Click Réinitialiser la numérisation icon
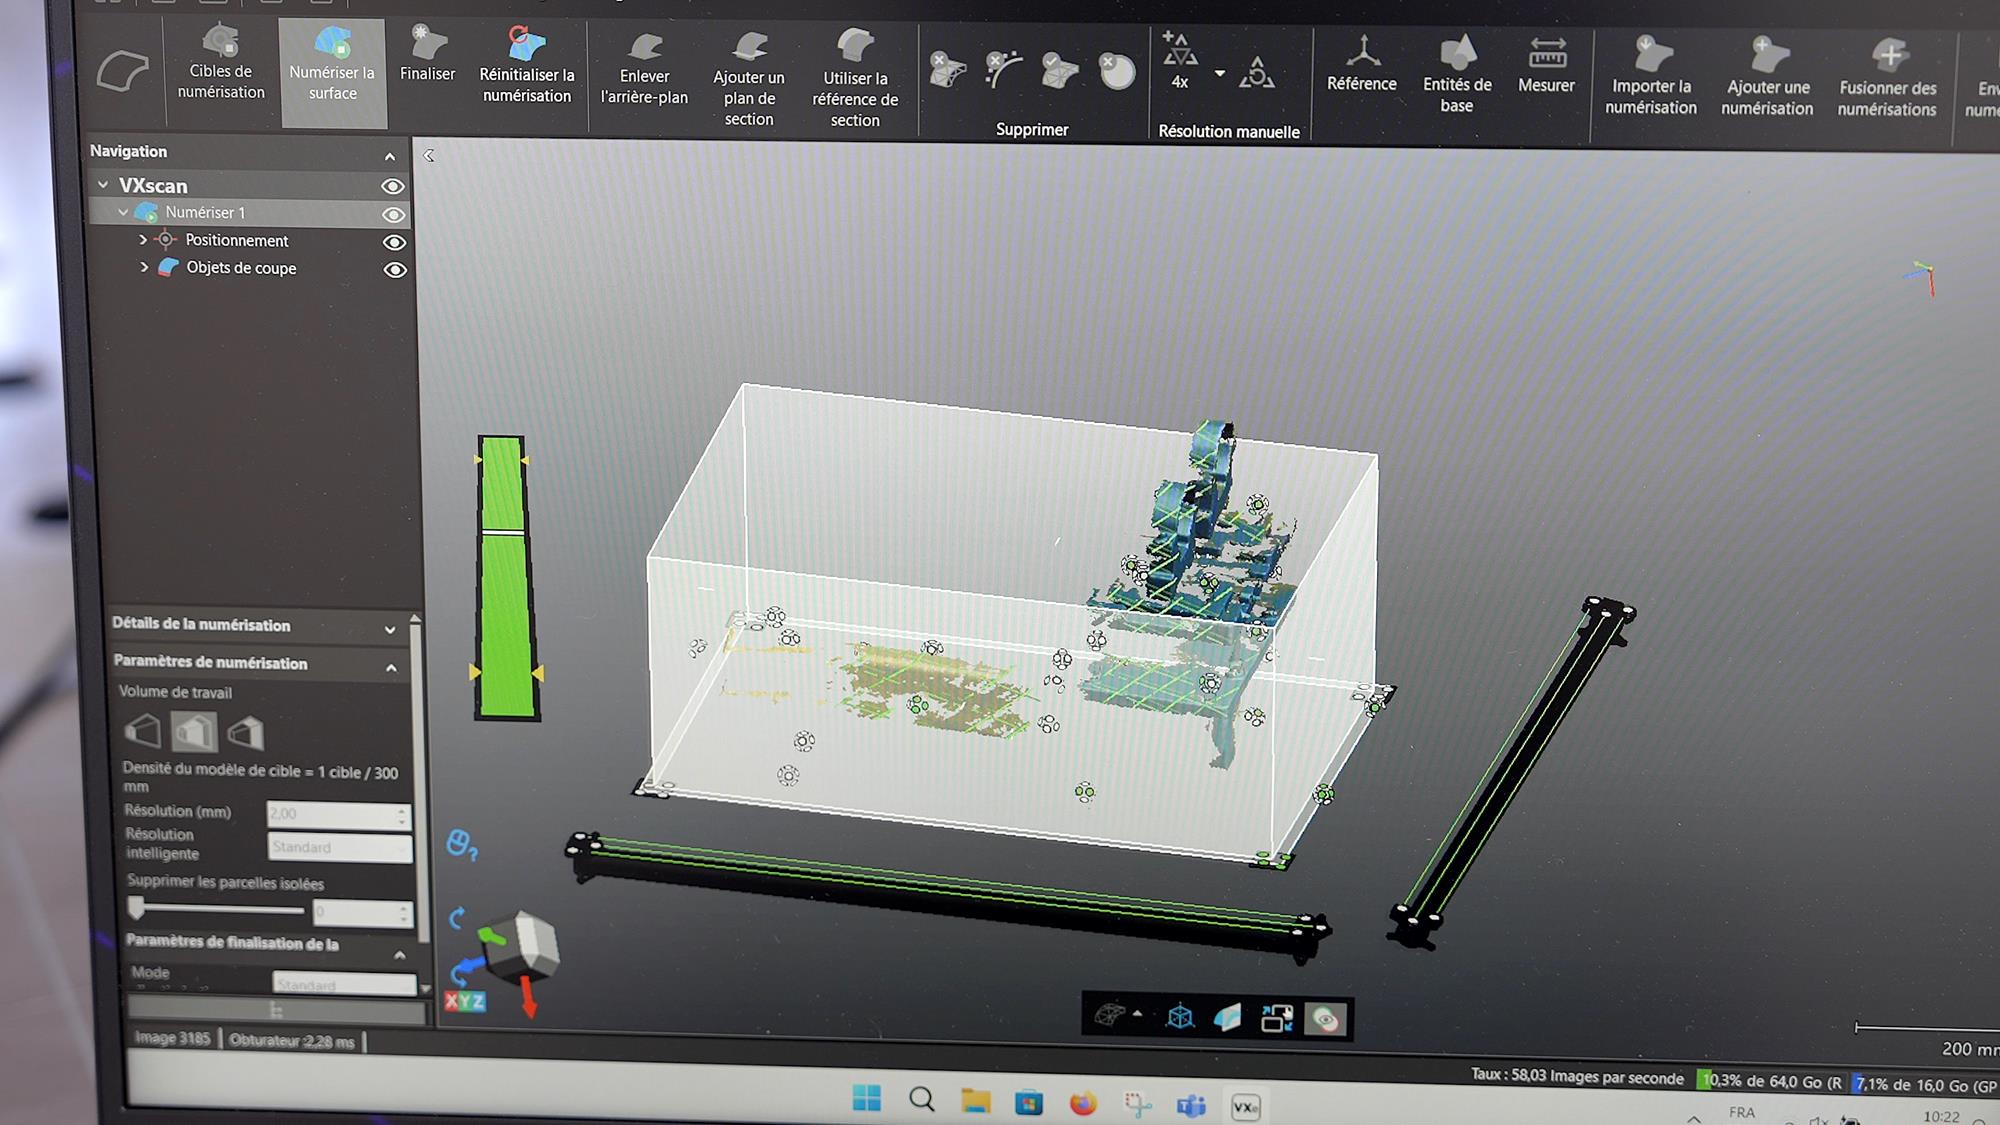 pyautogui.click(x=526, y=46)
